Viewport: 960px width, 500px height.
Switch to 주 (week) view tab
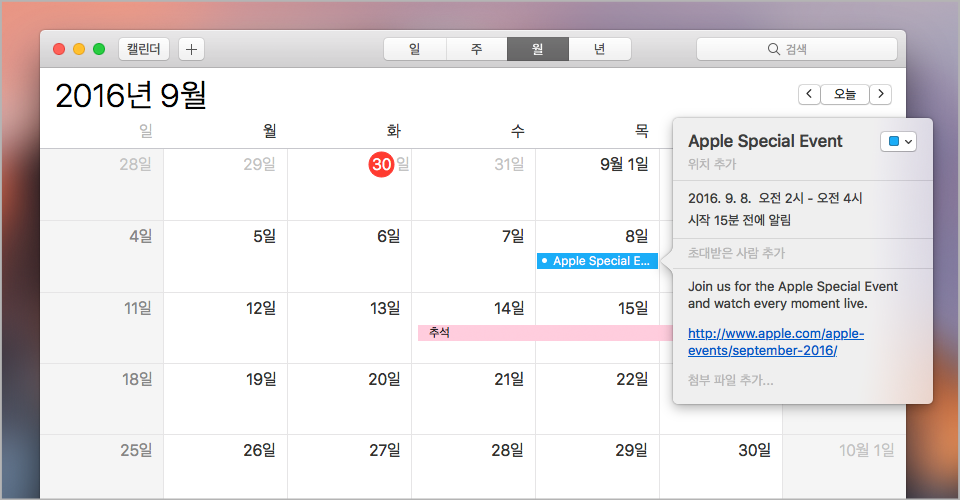pyautogui.click(x=477, y=49)
